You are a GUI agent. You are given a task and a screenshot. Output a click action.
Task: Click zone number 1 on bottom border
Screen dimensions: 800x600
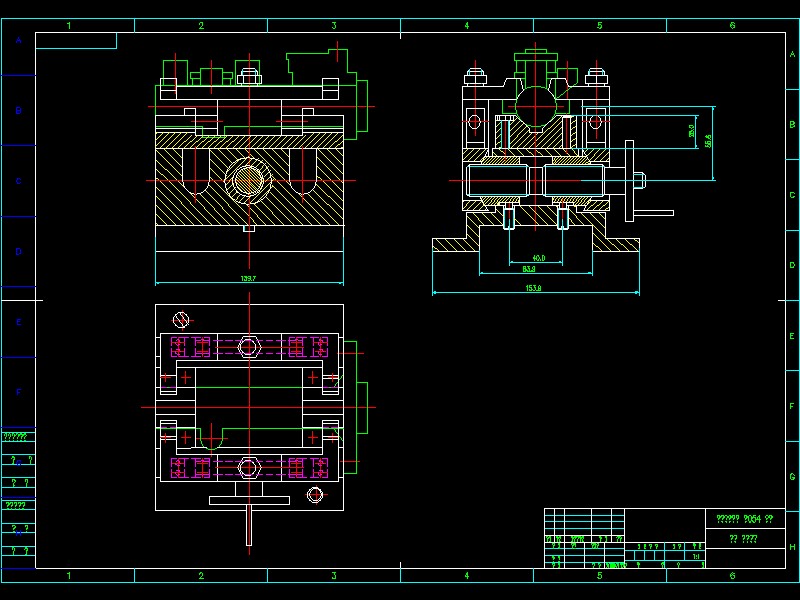(x=69, y=576)
